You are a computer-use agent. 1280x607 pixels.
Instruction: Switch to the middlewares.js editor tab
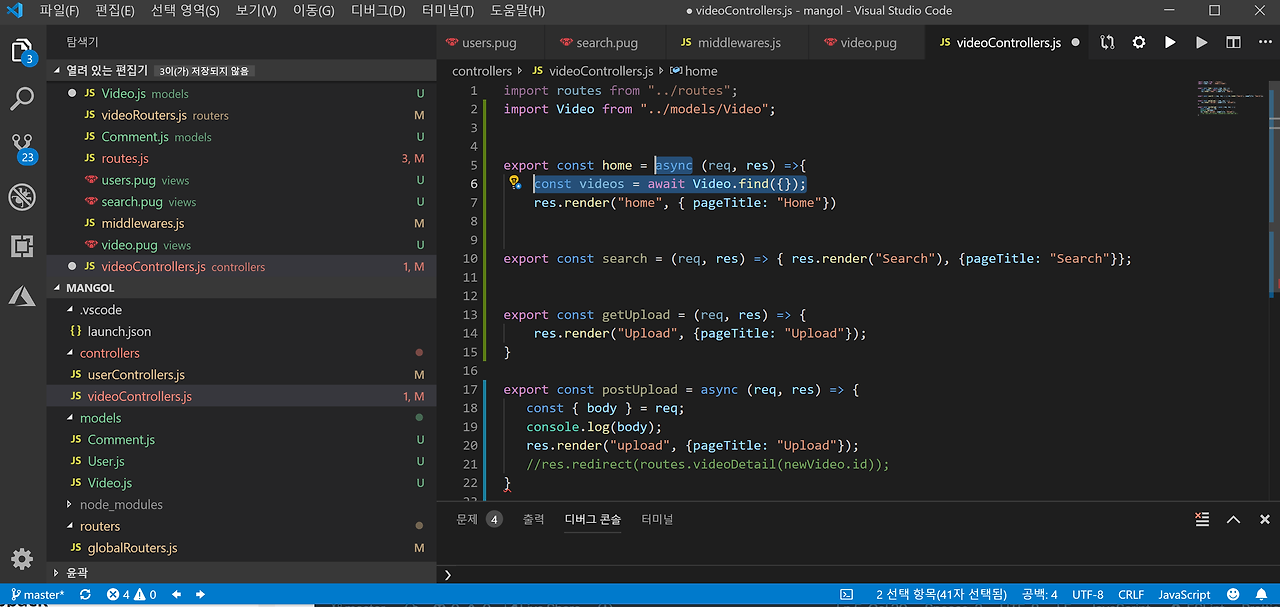(x=738, y=43)
